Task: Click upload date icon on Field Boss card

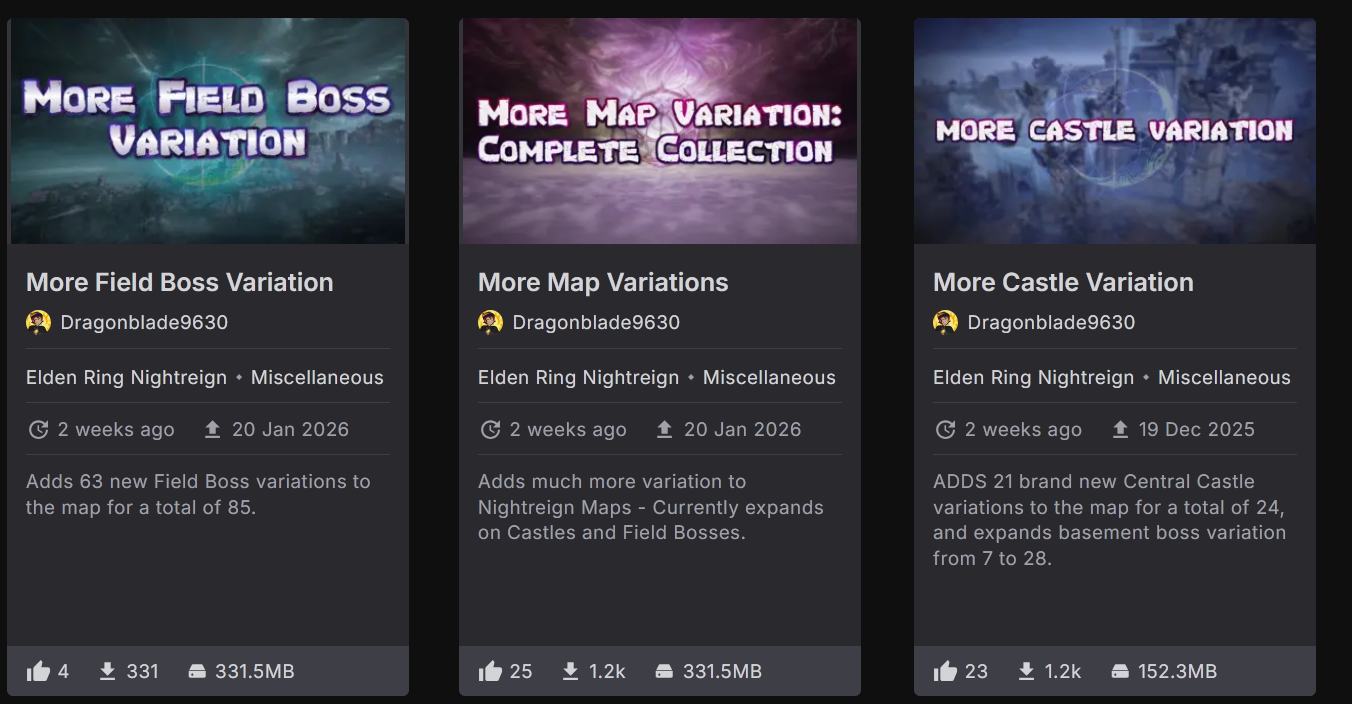Action: [x=212, y=429]
